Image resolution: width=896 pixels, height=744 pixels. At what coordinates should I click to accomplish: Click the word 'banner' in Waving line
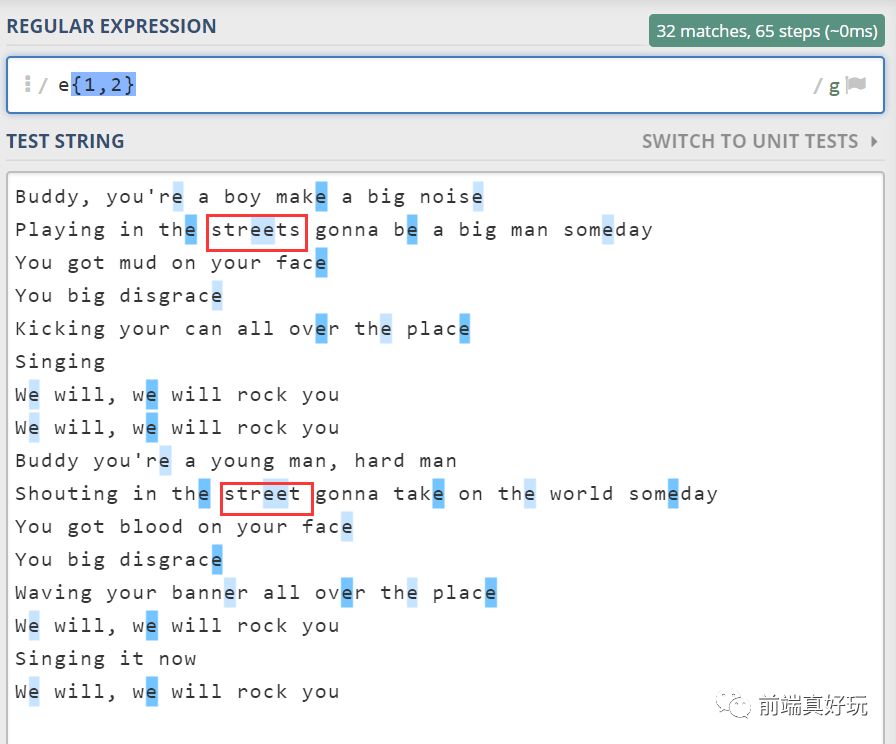click(x=210, y=593)
